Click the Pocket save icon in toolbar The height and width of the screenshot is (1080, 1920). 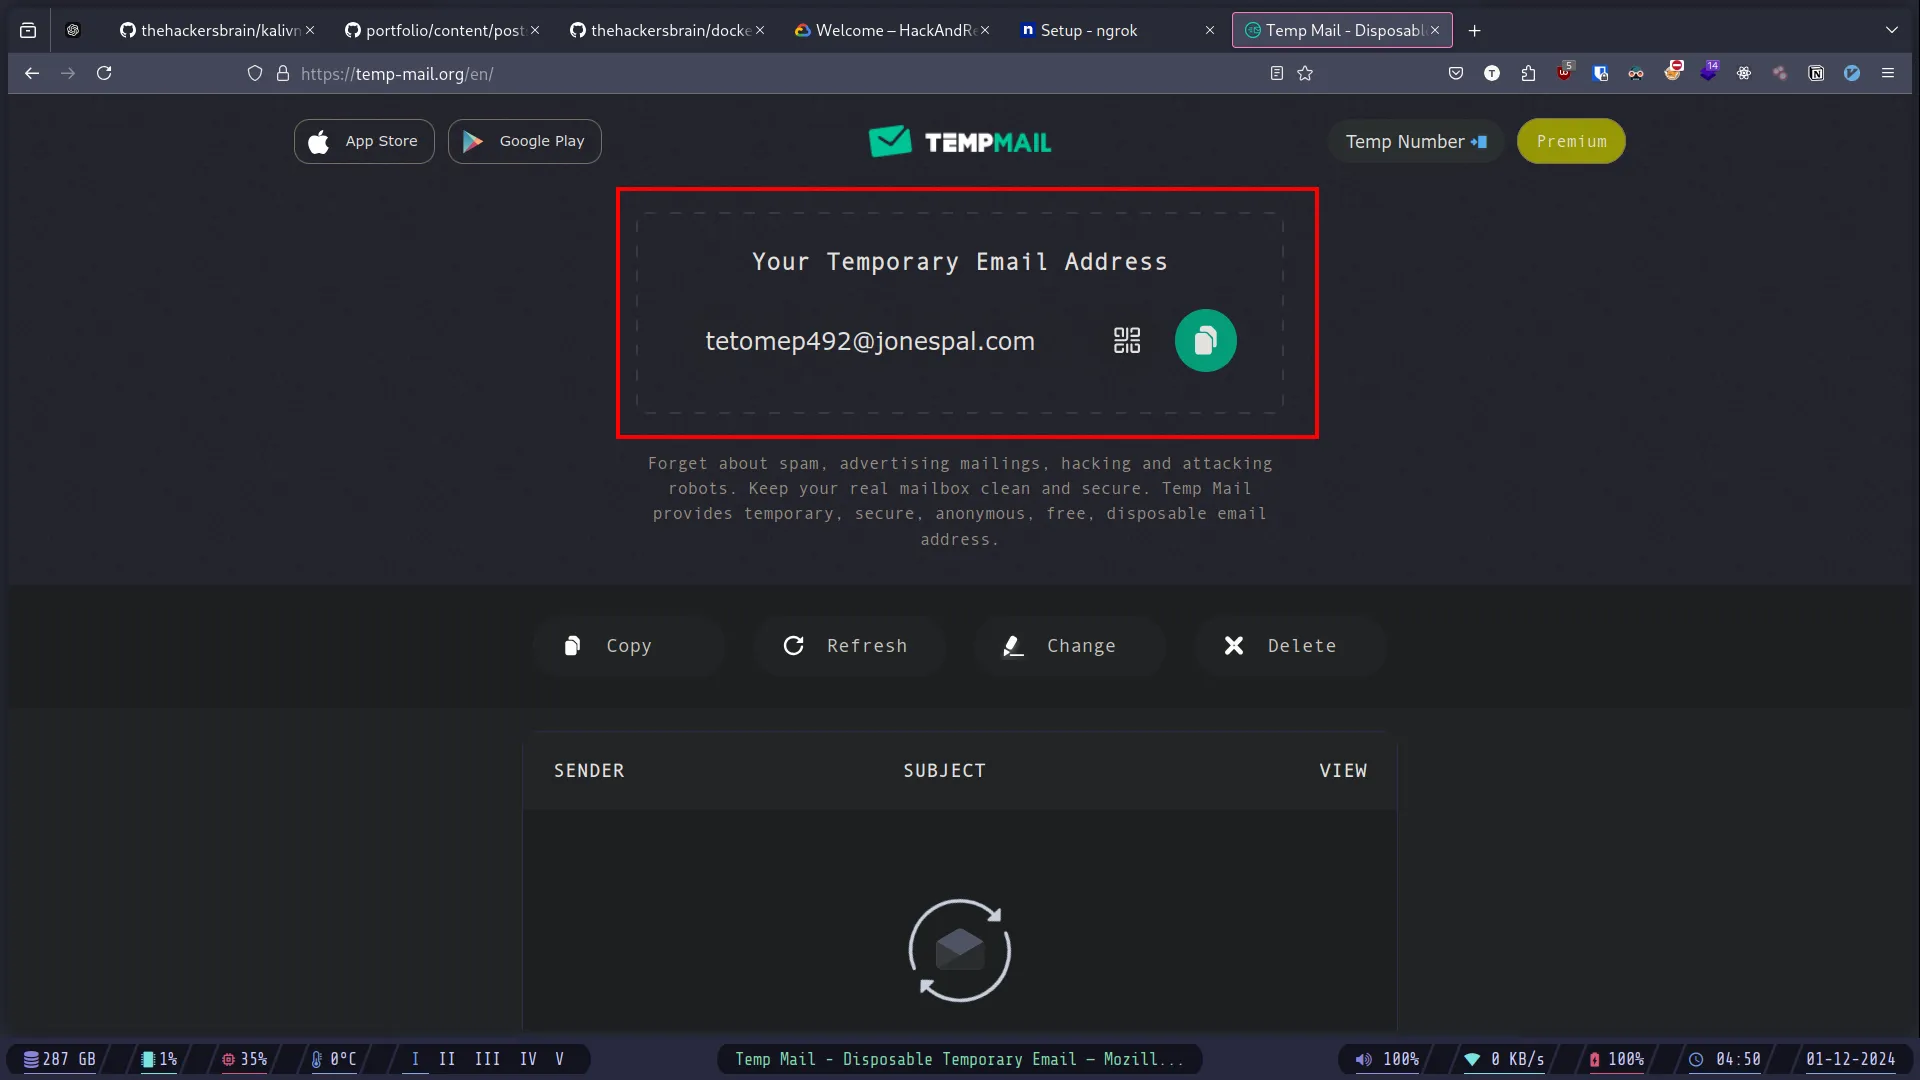point(1456,73)
